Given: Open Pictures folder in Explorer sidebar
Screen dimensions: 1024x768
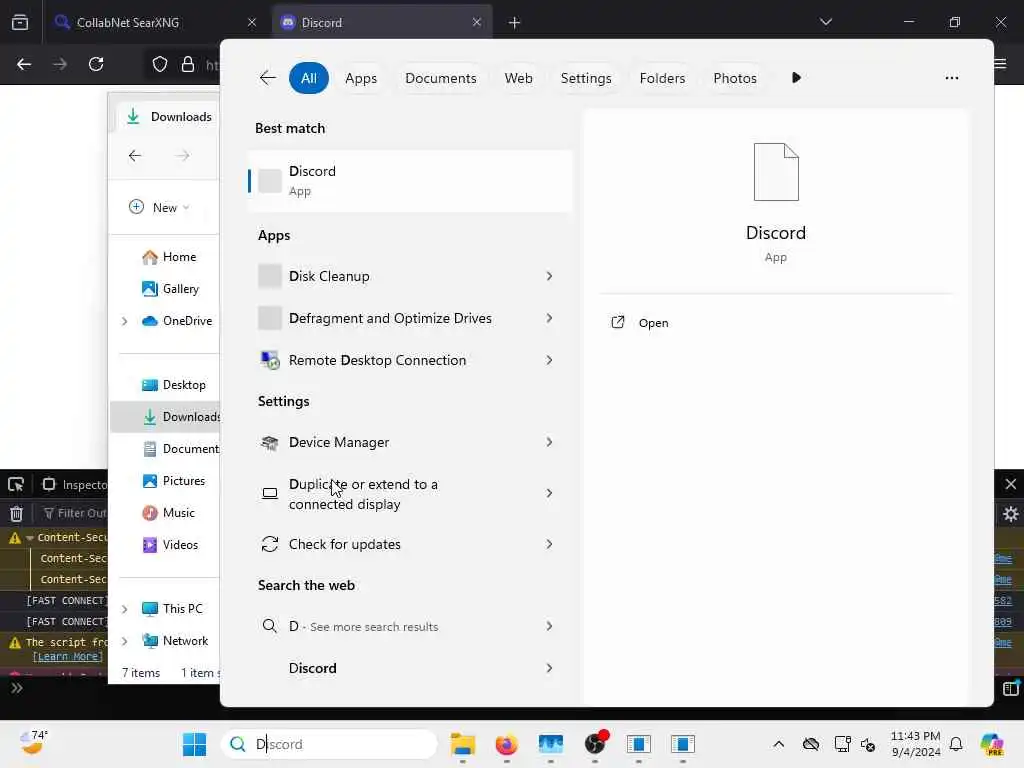Looking at the screenshot, I should tap(174, 481).
